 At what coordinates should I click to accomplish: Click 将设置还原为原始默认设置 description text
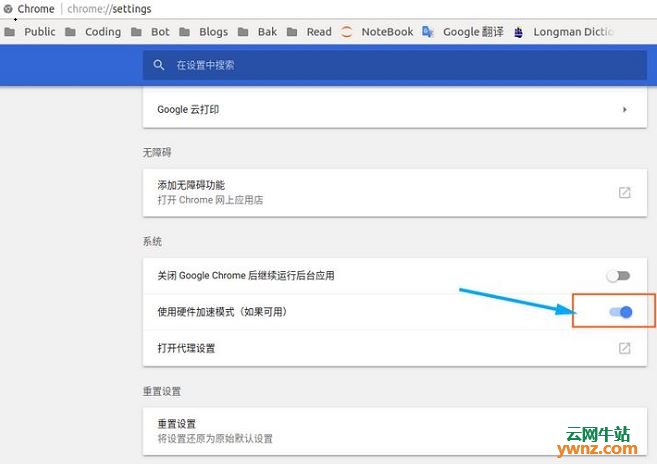[215, 439]
